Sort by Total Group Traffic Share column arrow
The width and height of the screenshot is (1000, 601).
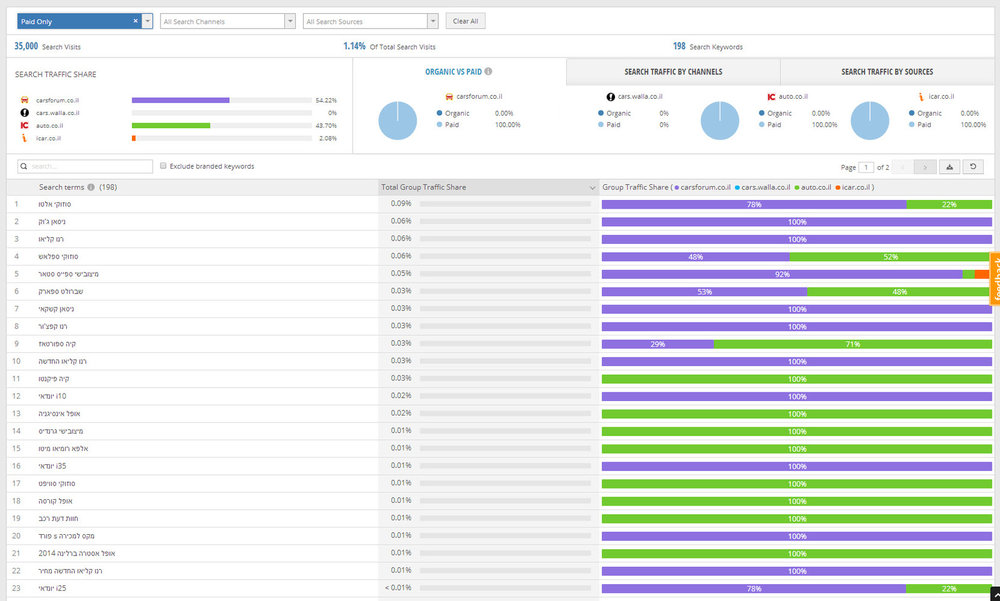(x=592, y=188)
